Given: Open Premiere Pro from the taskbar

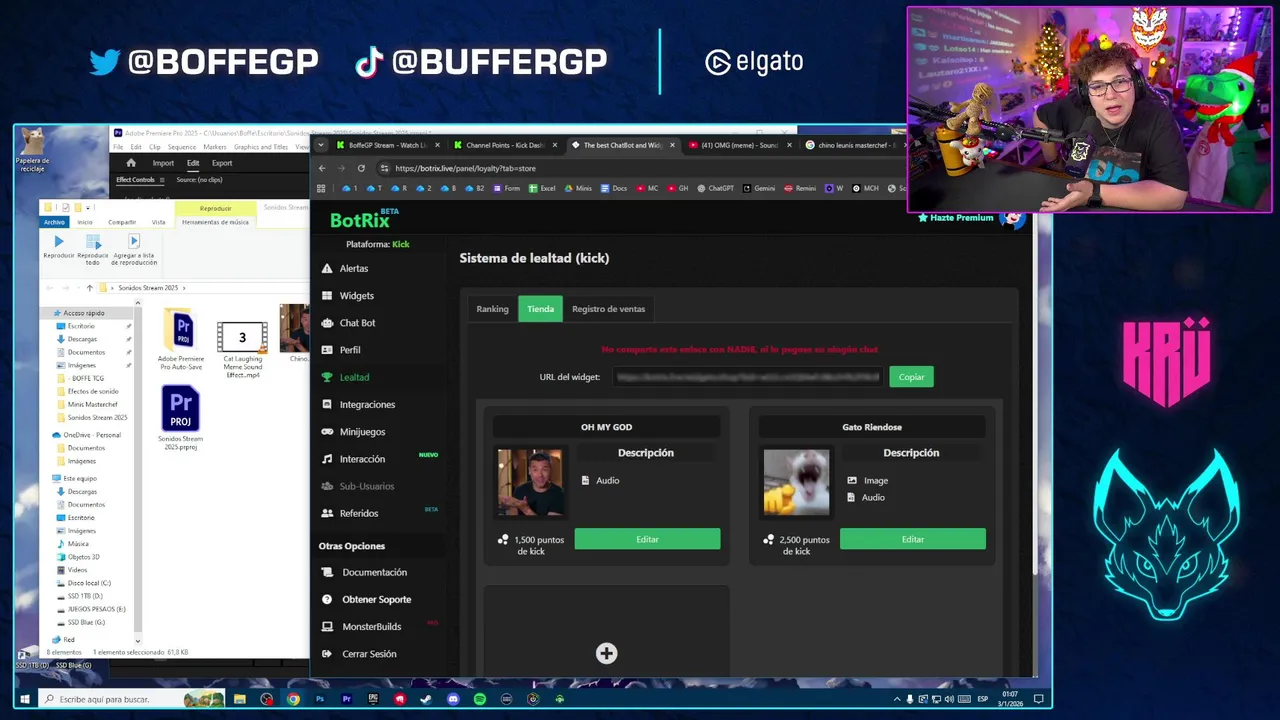Looking at the screenshot, I should click(x=346, y=699).
